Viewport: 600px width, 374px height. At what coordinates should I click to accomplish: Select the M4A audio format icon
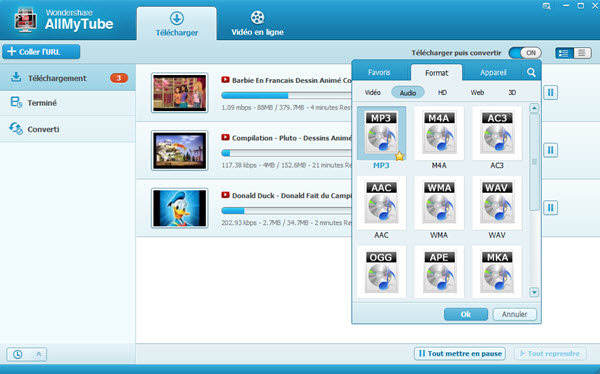tap(439, 133)
